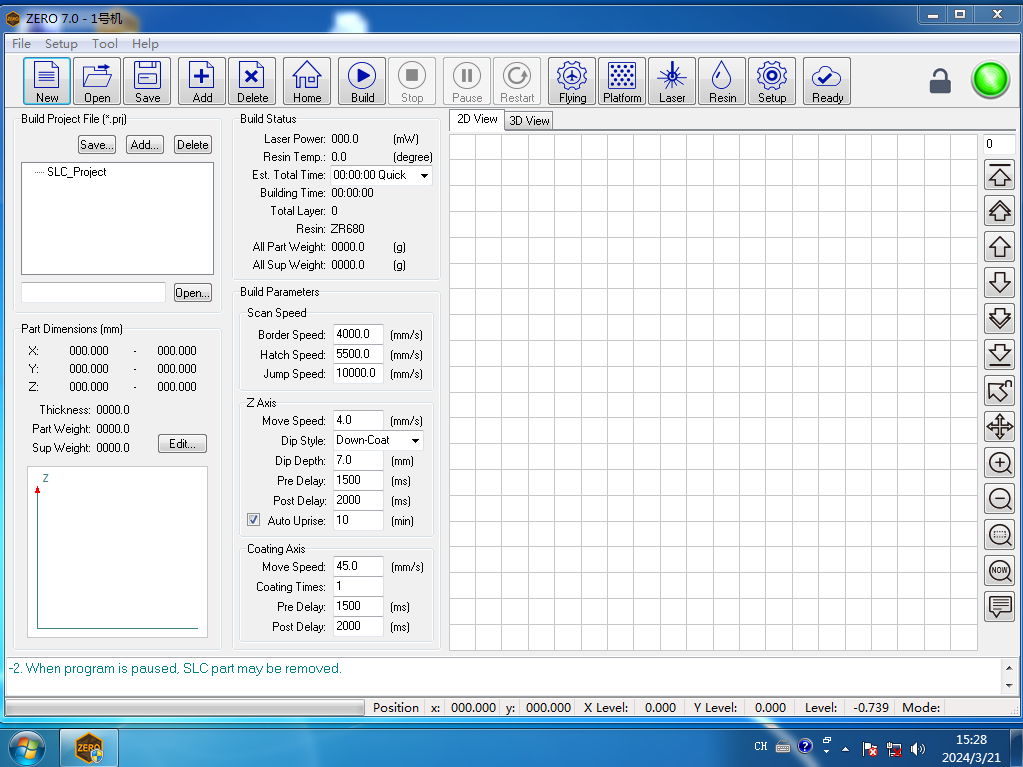Click the Coating Times input field
Image resolution: width=1023 pixels, height=767 pixels.
point(358,586)
